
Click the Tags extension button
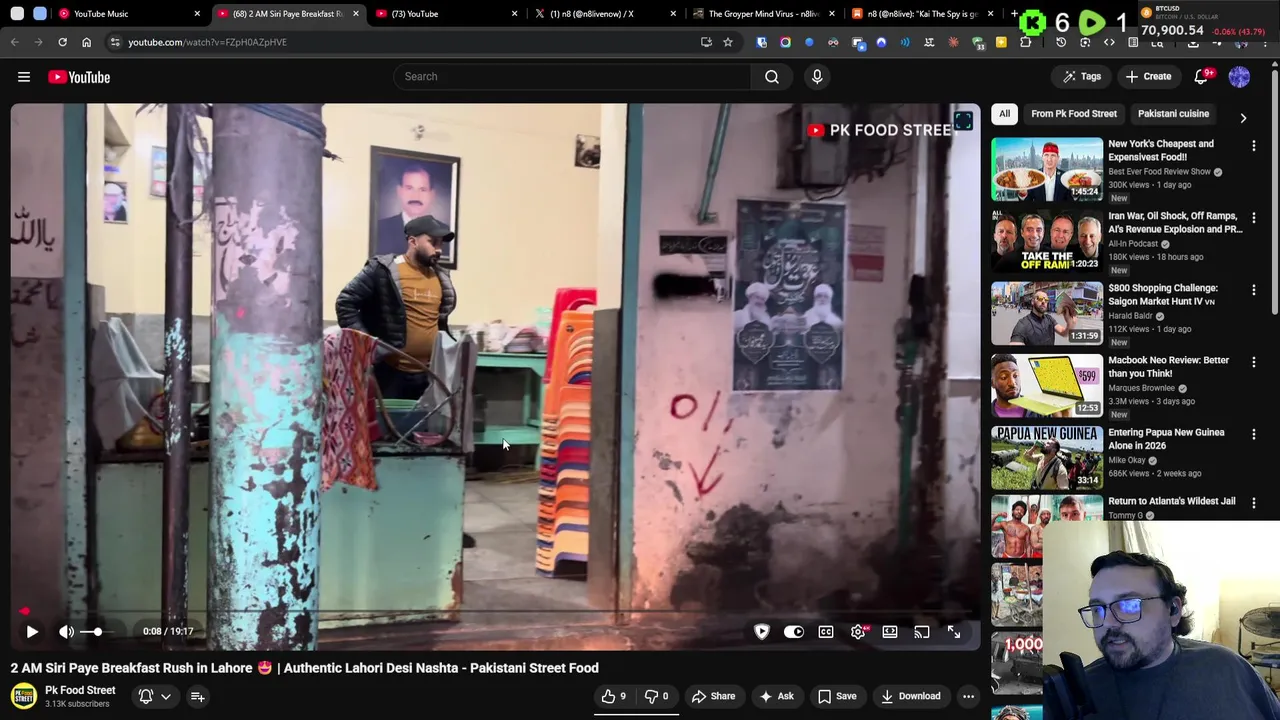click(x=1081, y=76)
